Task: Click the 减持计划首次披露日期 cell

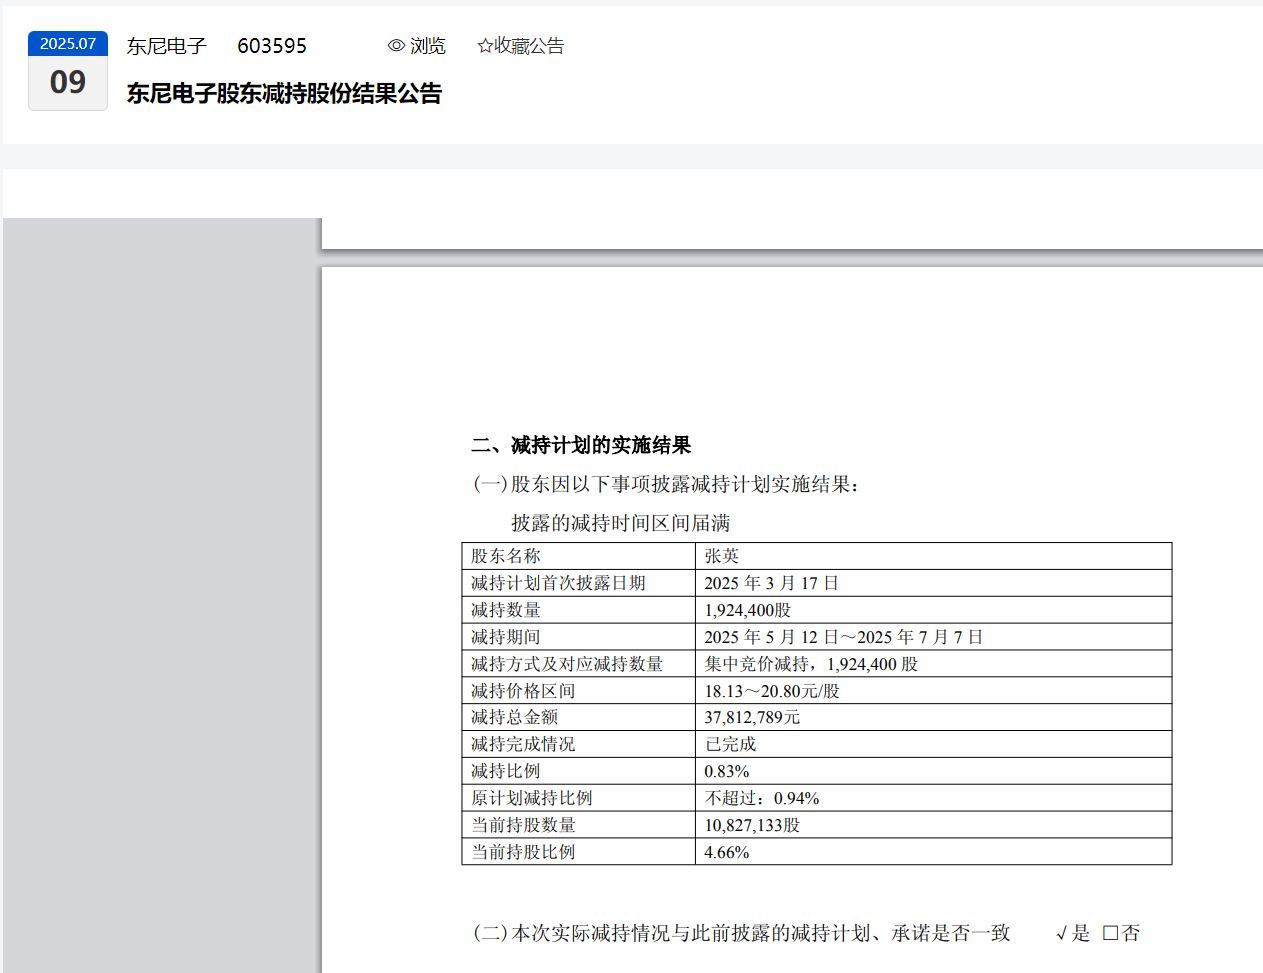Action: coord(579,583)
